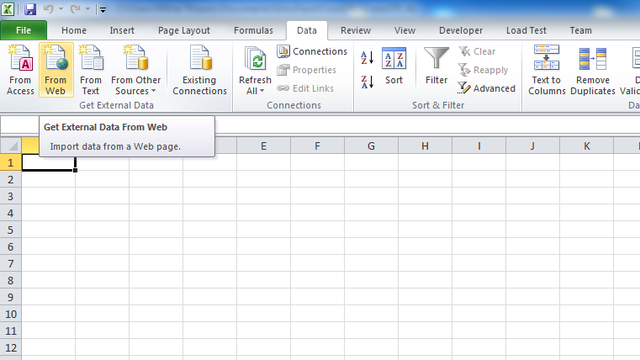Open Advanced filter options
The width and height of the screenshot is (640, 360).
coord(487,88)
